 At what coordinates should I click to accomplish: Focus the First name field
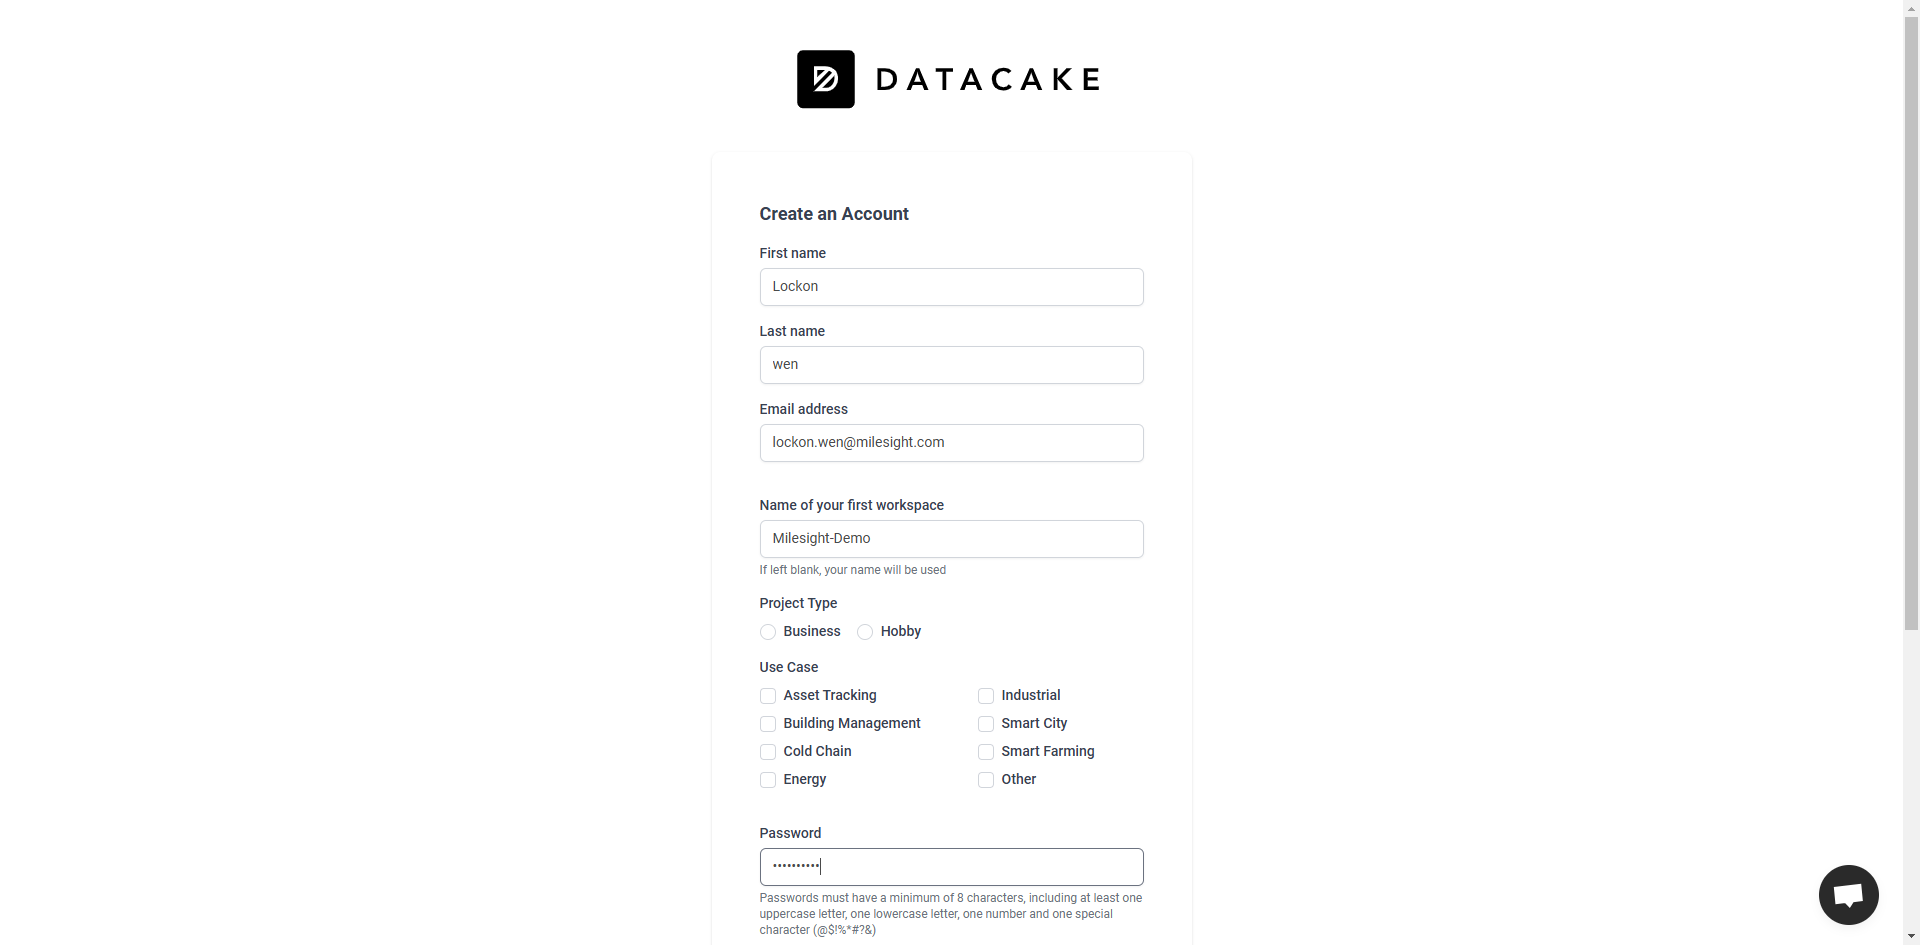click(951, 287)
